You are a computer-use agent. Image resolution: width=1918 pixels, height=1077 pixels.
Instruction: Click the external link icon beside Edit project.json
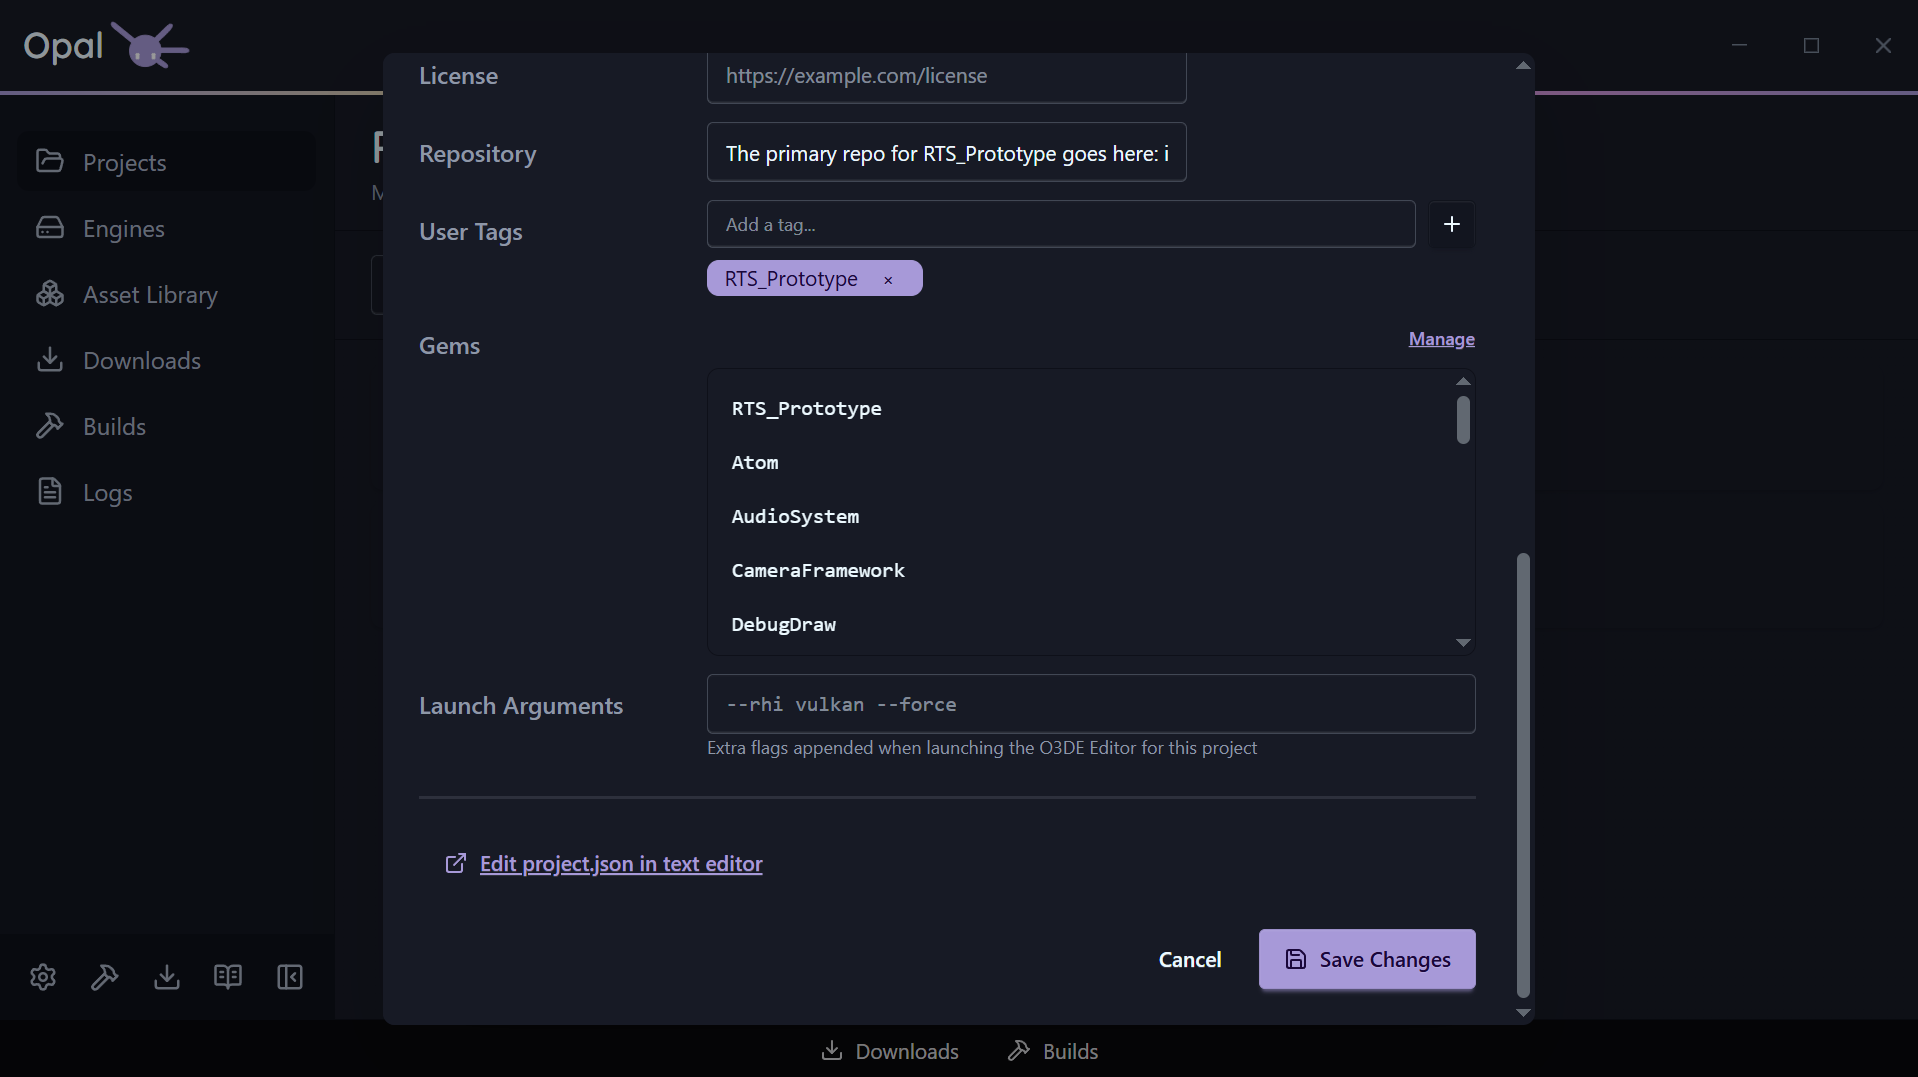pyautogui.click(x=456, y=863)
